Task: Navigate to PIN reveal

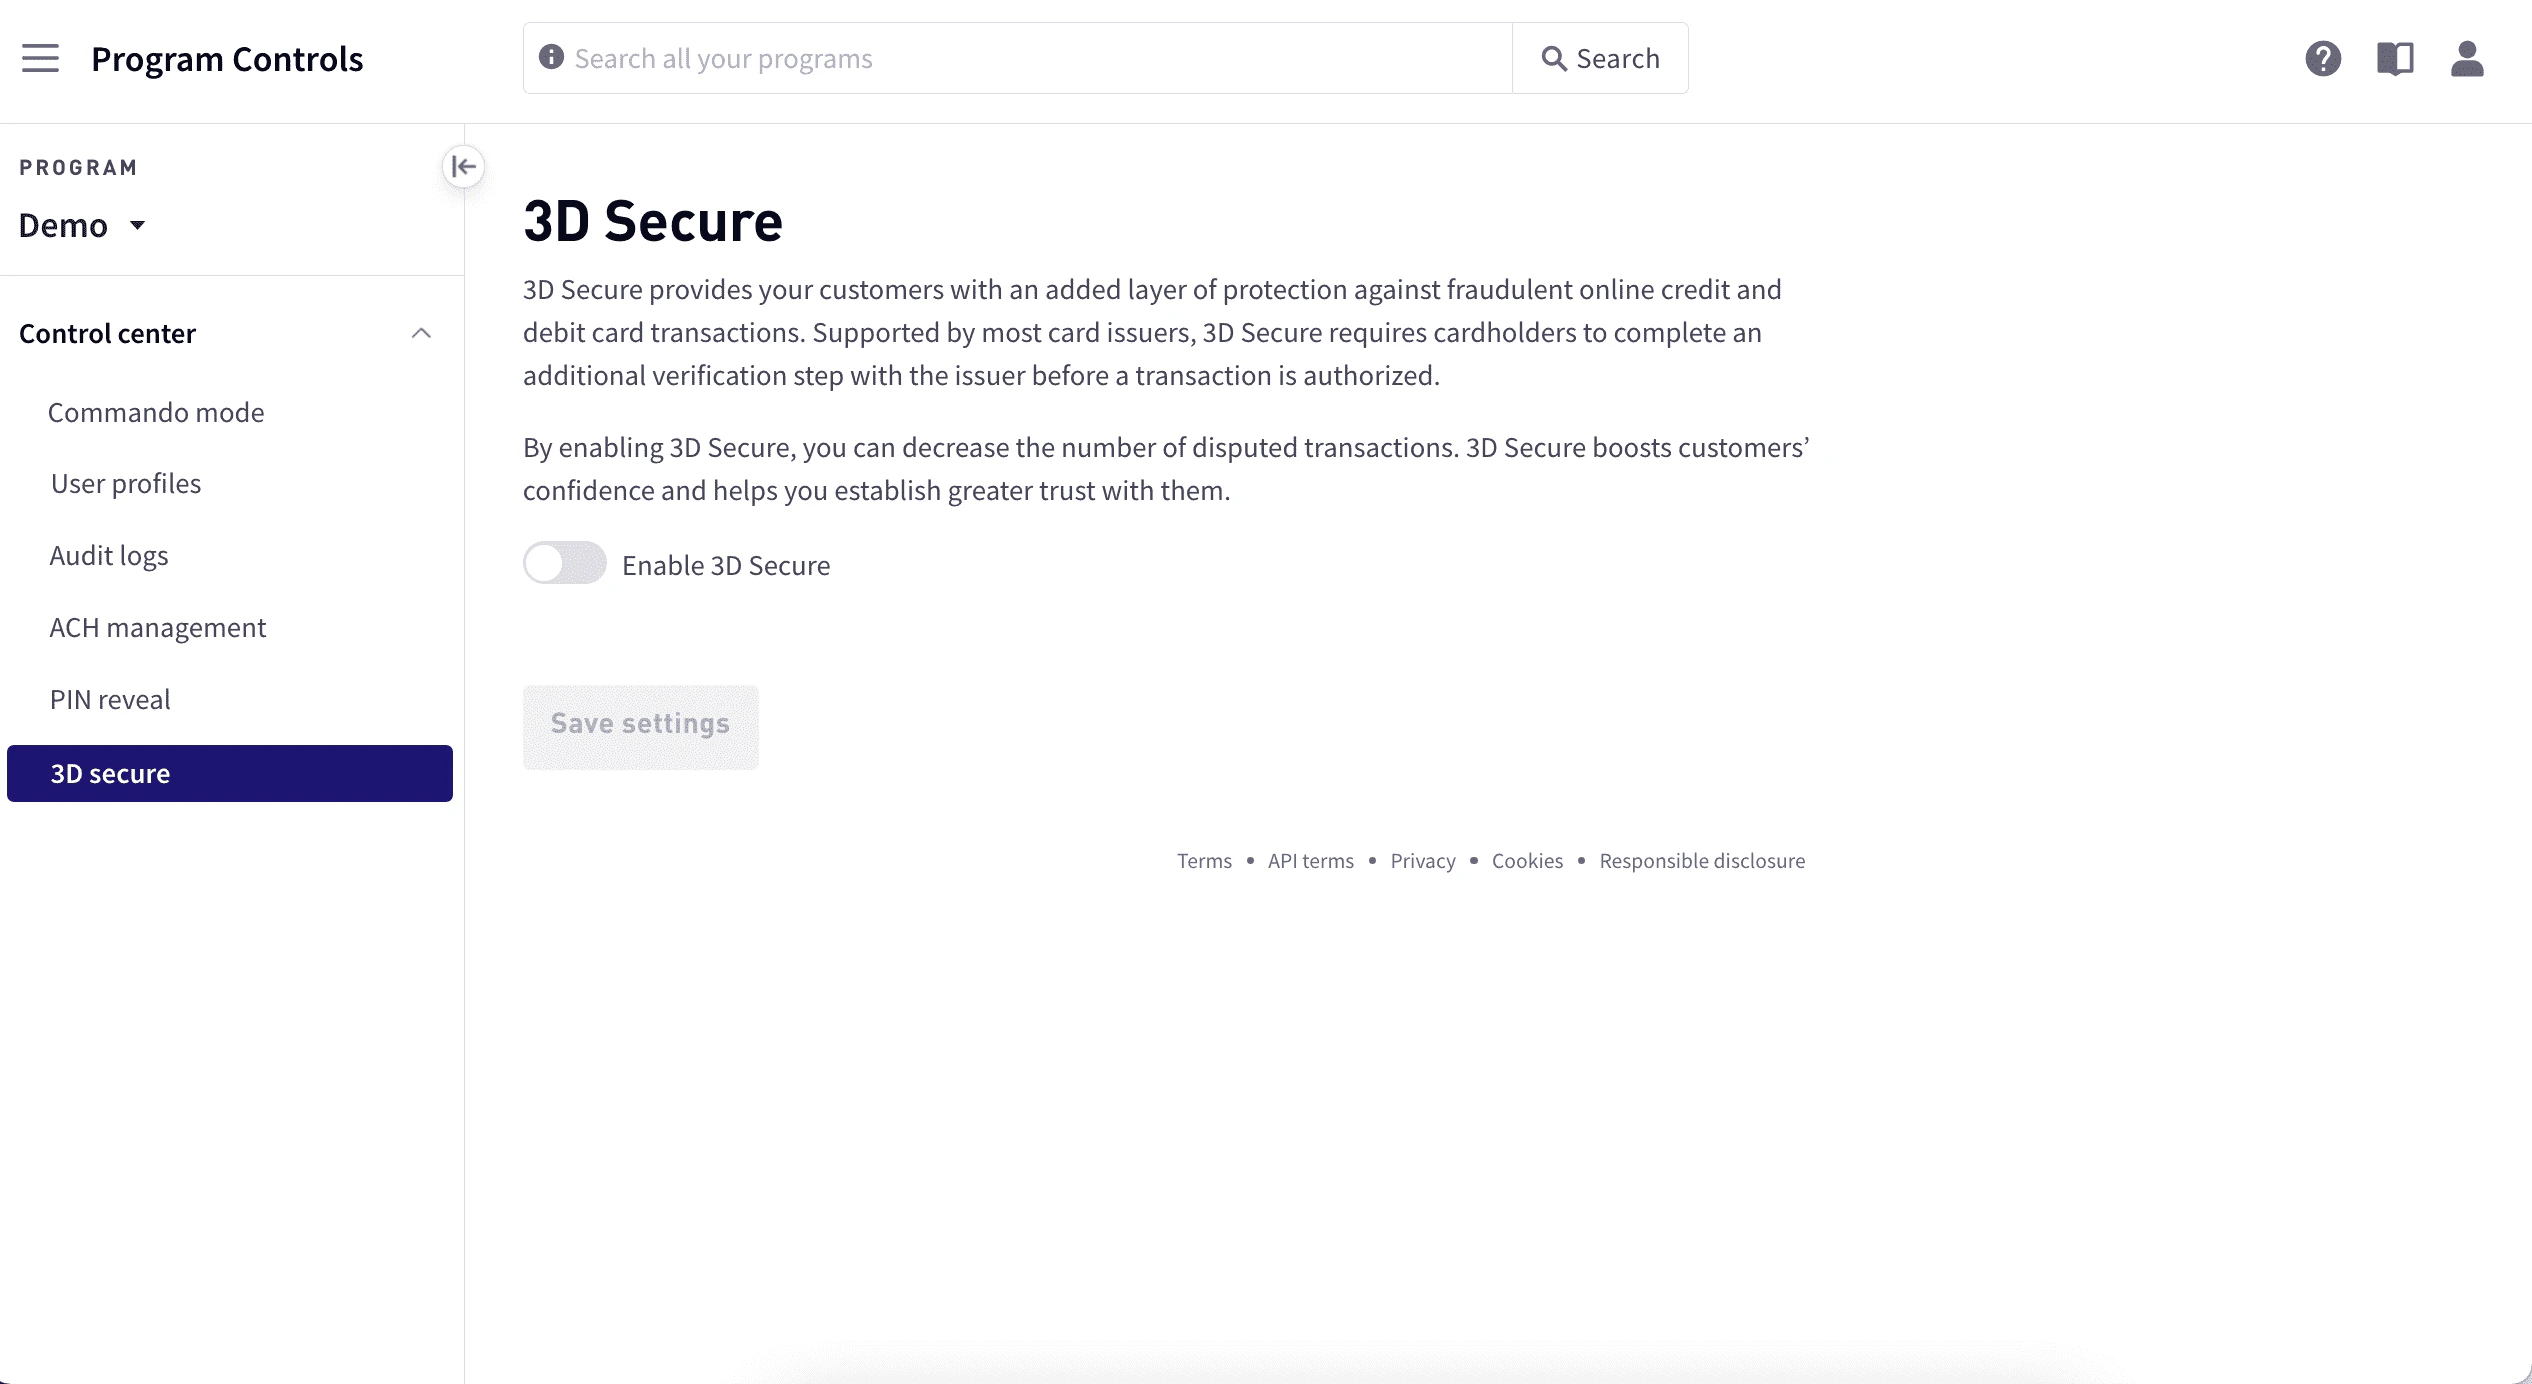Action: (x=110, y=700)
